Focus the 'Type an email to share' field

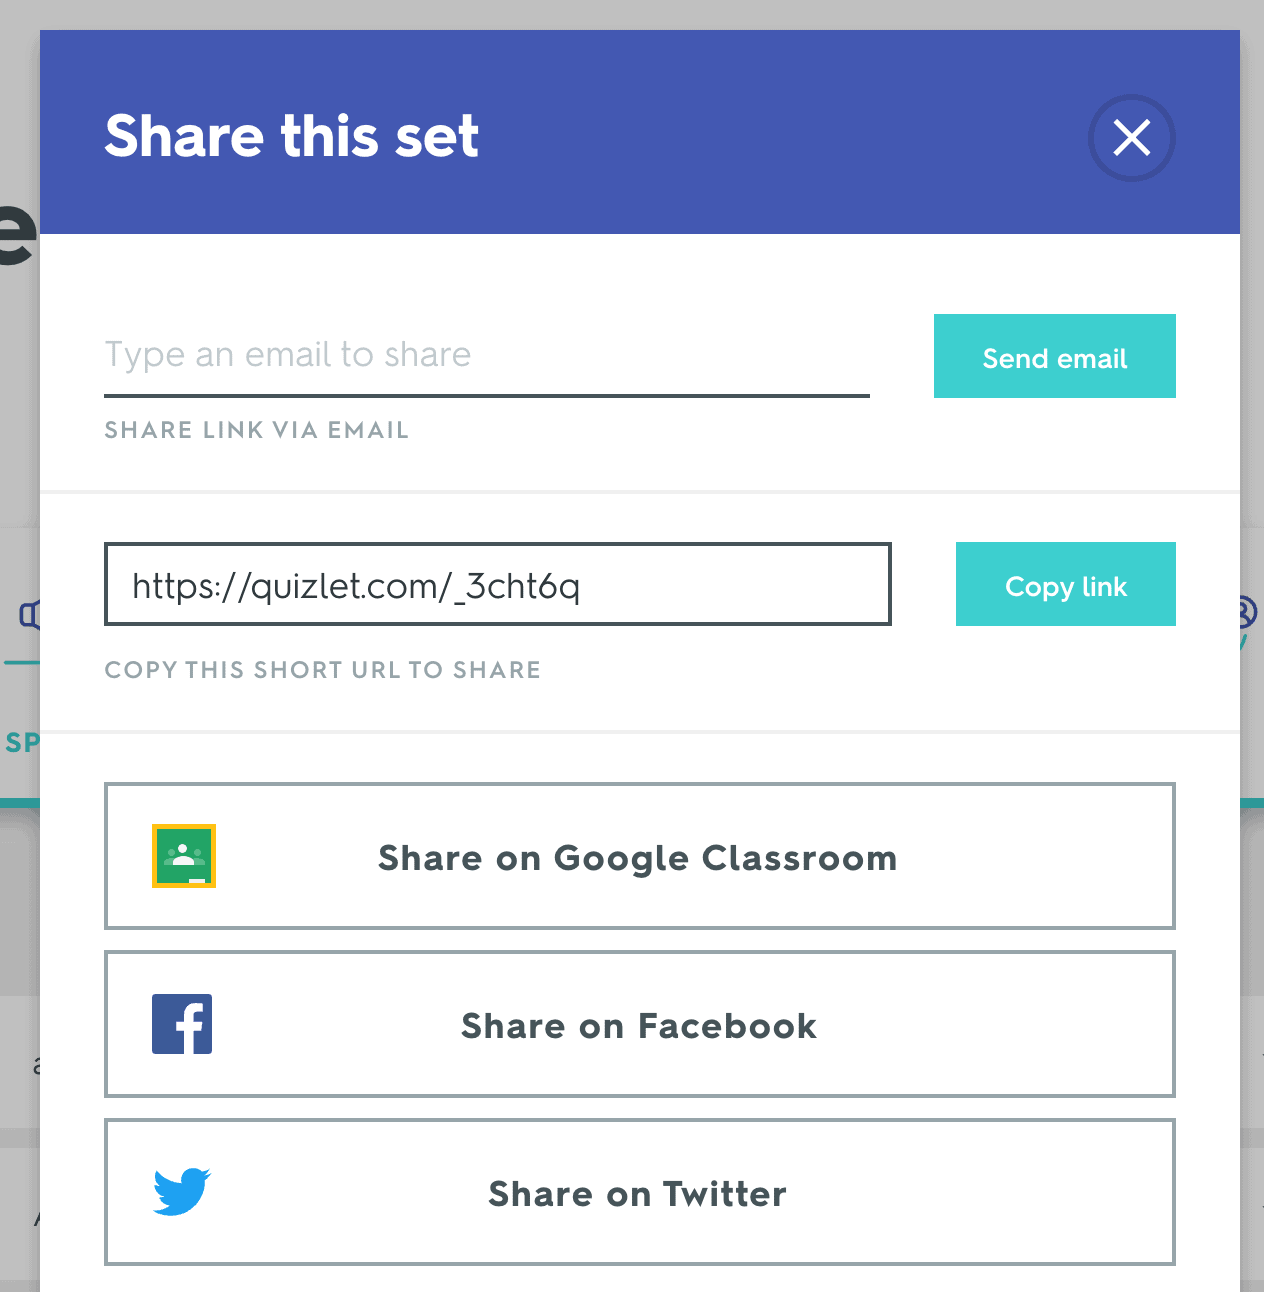[x=487, y=356]
